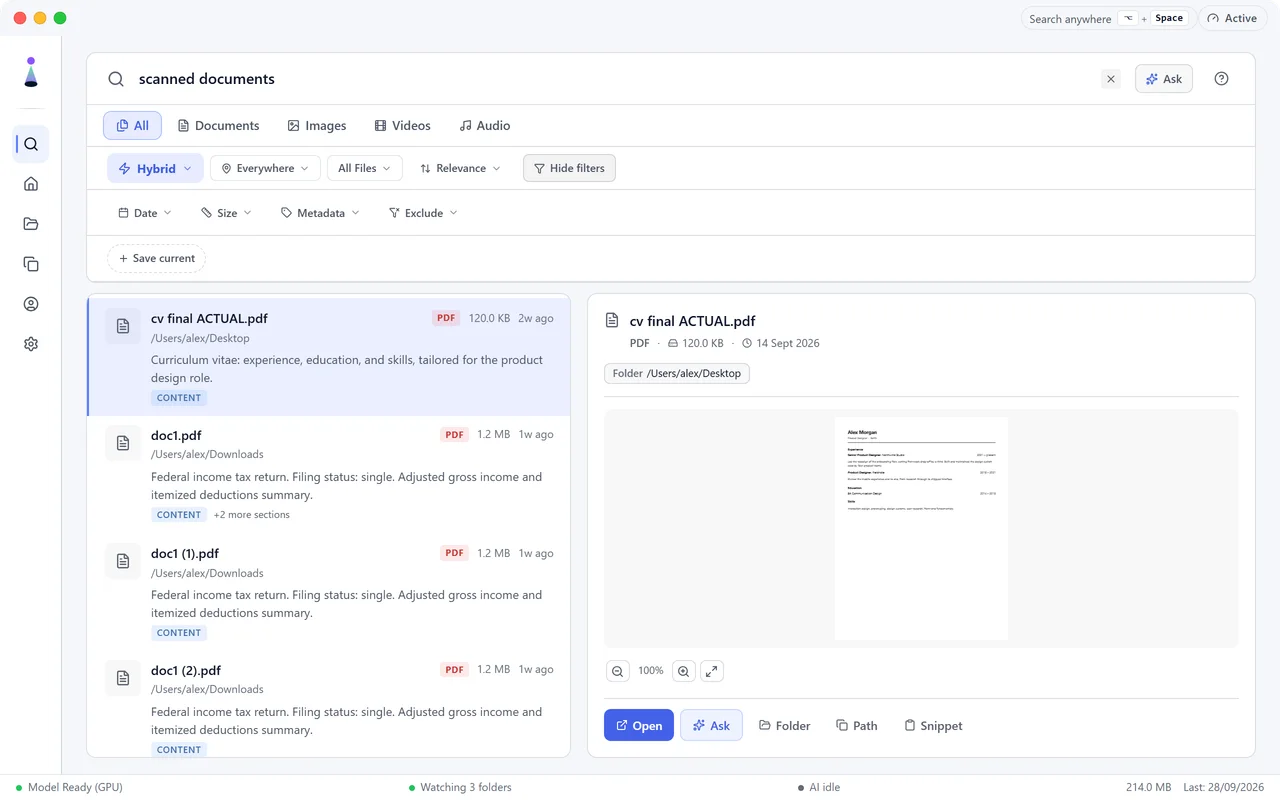Image resolution: width=1280 pixels, height=800 pixels.
Task: Expand the Exclude filter dropdown
Action: click(423, 213)
